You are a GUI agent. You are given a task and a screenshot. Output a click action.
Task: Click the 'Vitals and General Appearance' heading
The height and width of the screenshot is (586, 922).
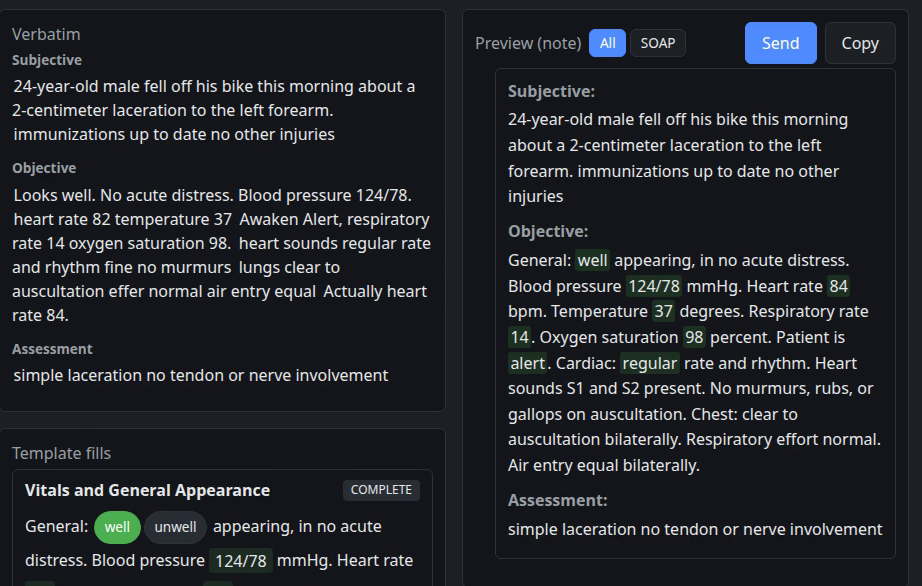(147, 490)
